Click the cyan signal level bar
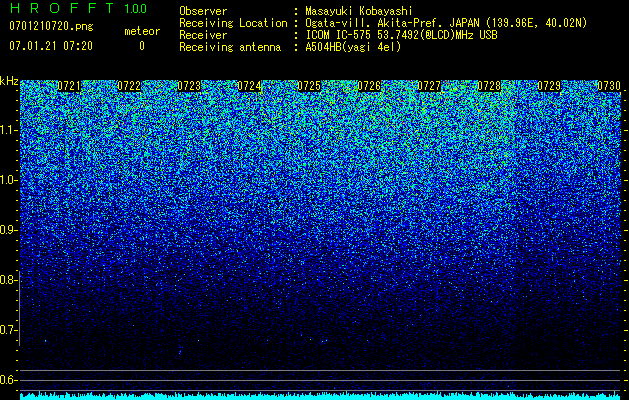Viewport: 629px width, 400px height. (x=321, y=396)
